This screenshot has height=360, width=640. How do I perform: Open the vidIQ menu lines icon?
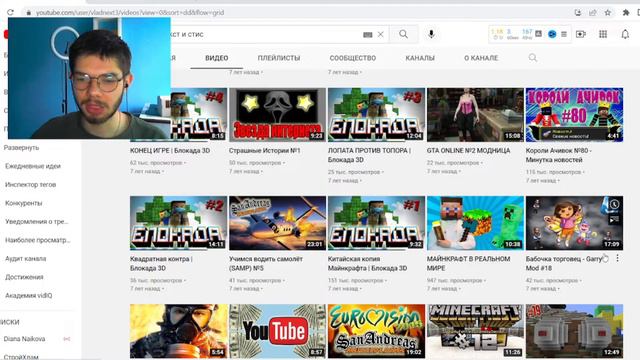[564, 34]
